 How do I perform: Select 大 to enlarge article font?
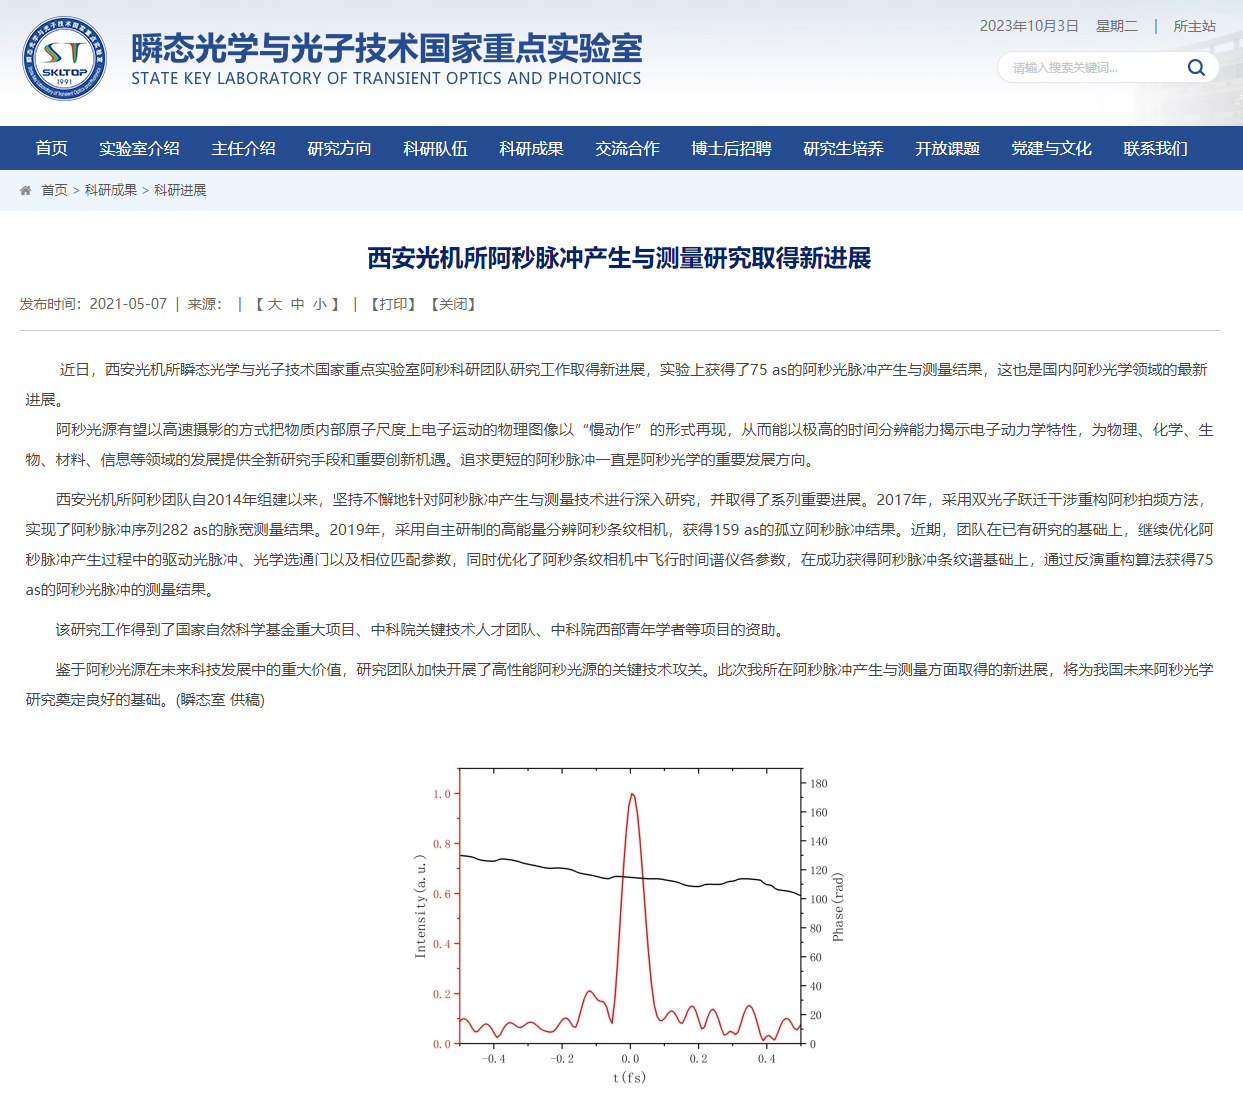click(272, 303)
